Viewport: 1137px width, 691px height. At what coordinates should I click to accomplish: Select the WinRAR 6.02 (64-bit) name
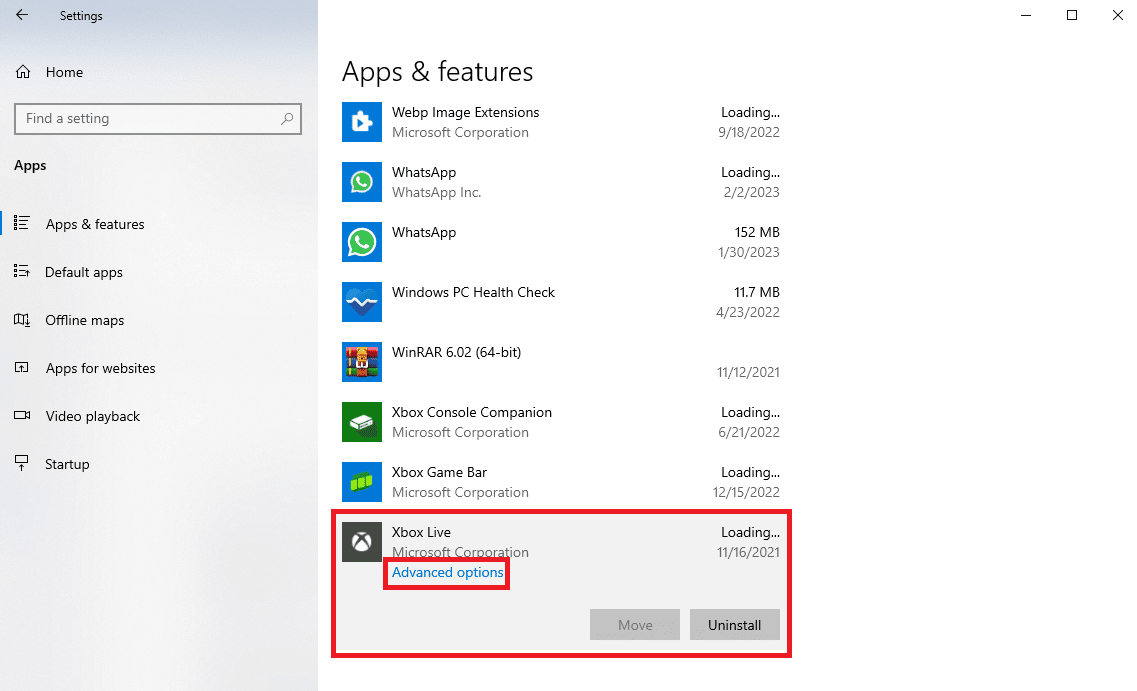[x=457, y=352]
